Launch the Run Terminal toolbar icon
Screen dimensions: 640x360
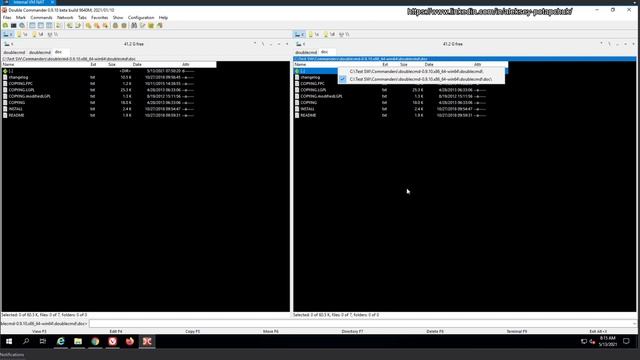13,25
